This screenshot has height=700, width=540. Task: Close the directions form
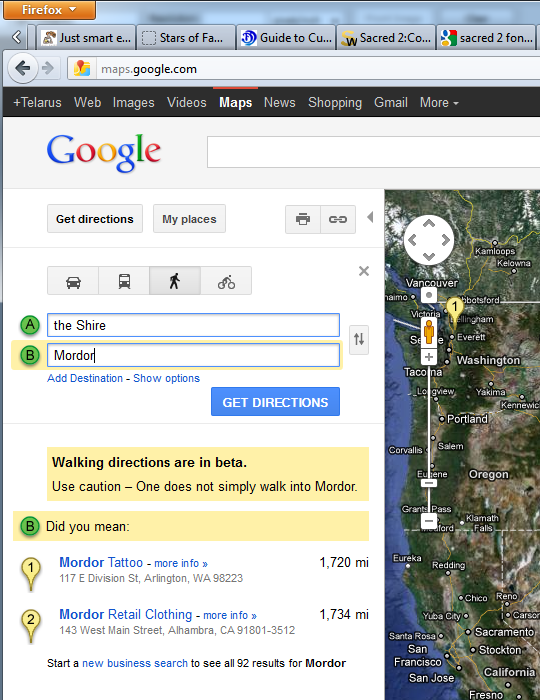point(364,271)
